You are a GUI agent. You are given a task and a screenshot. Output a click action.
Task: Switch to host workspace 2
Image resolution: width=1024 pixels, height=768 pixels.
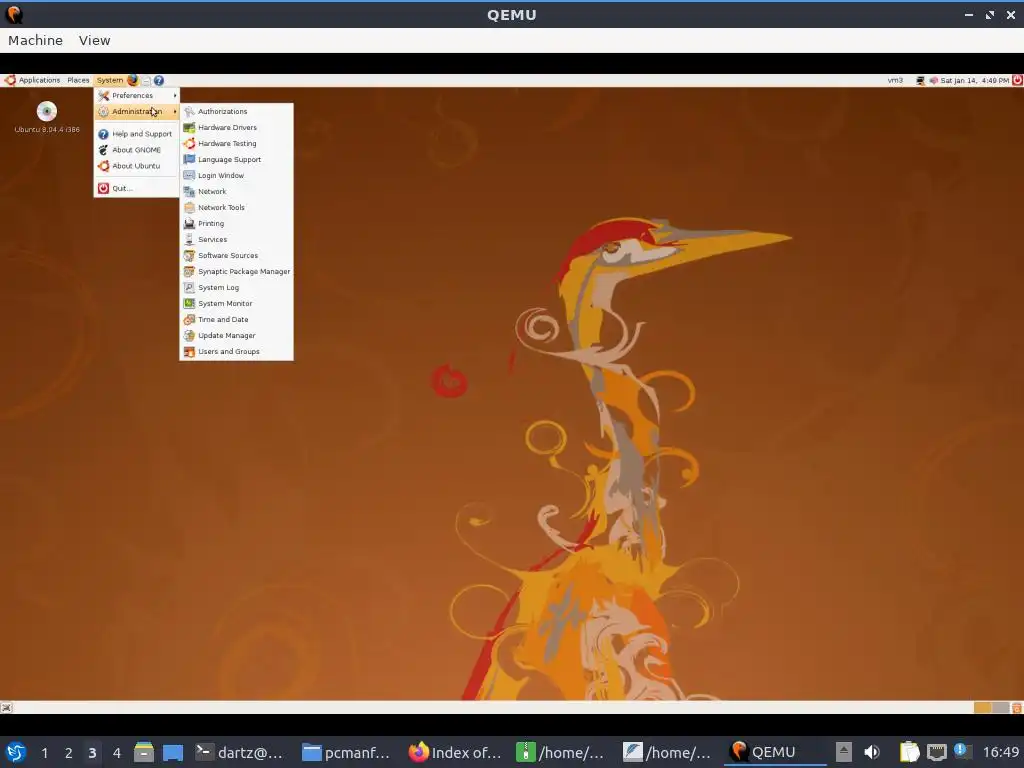point(69,753)
